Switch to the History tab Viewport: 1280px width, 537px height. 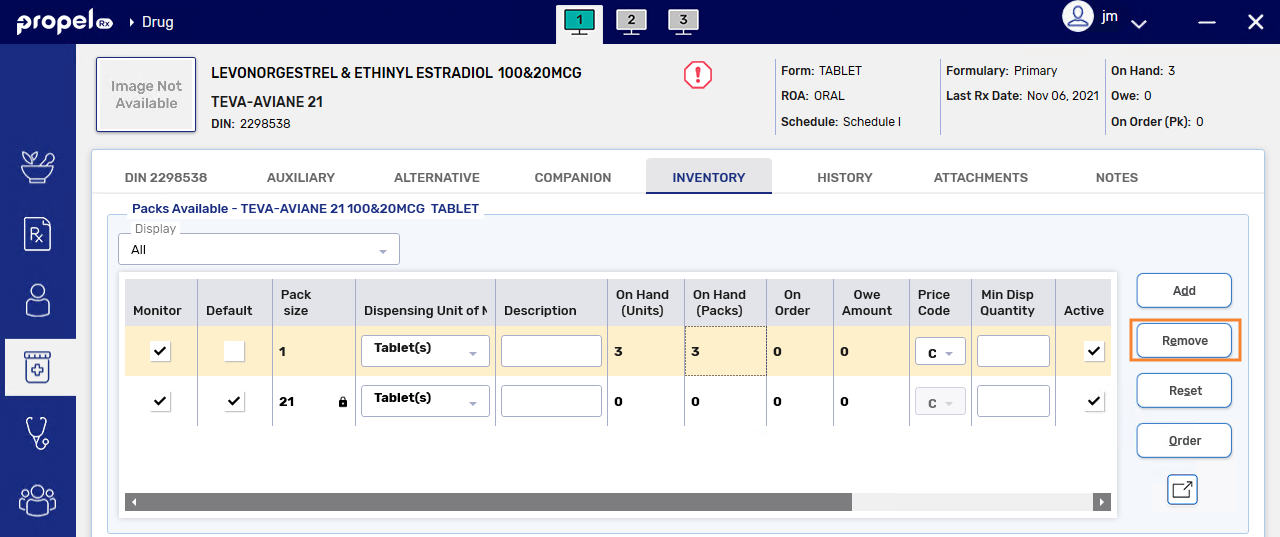click(845, 177)
